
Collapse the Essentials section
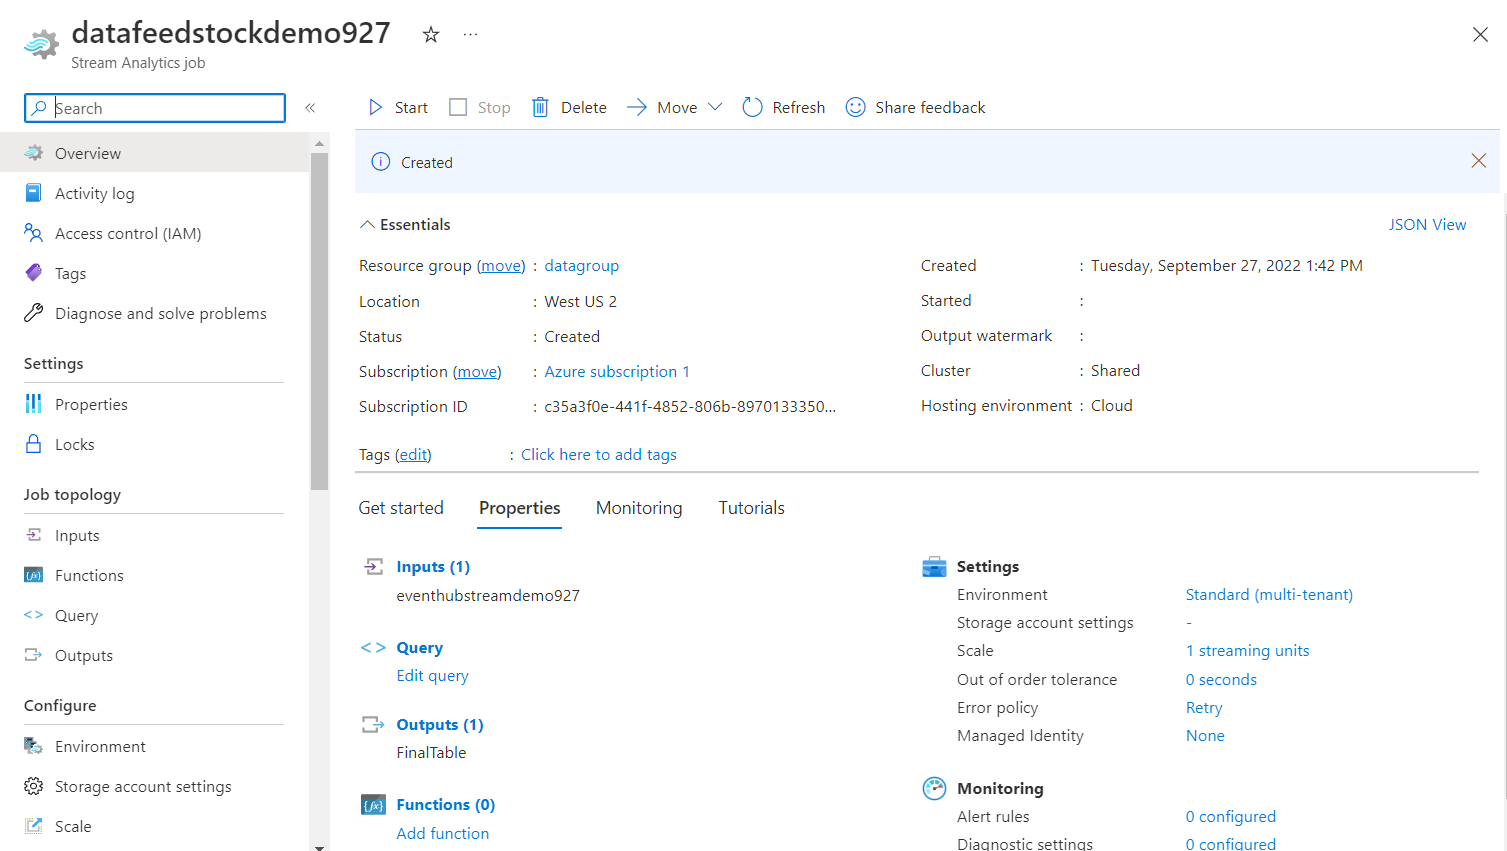(x=366, y=224)
